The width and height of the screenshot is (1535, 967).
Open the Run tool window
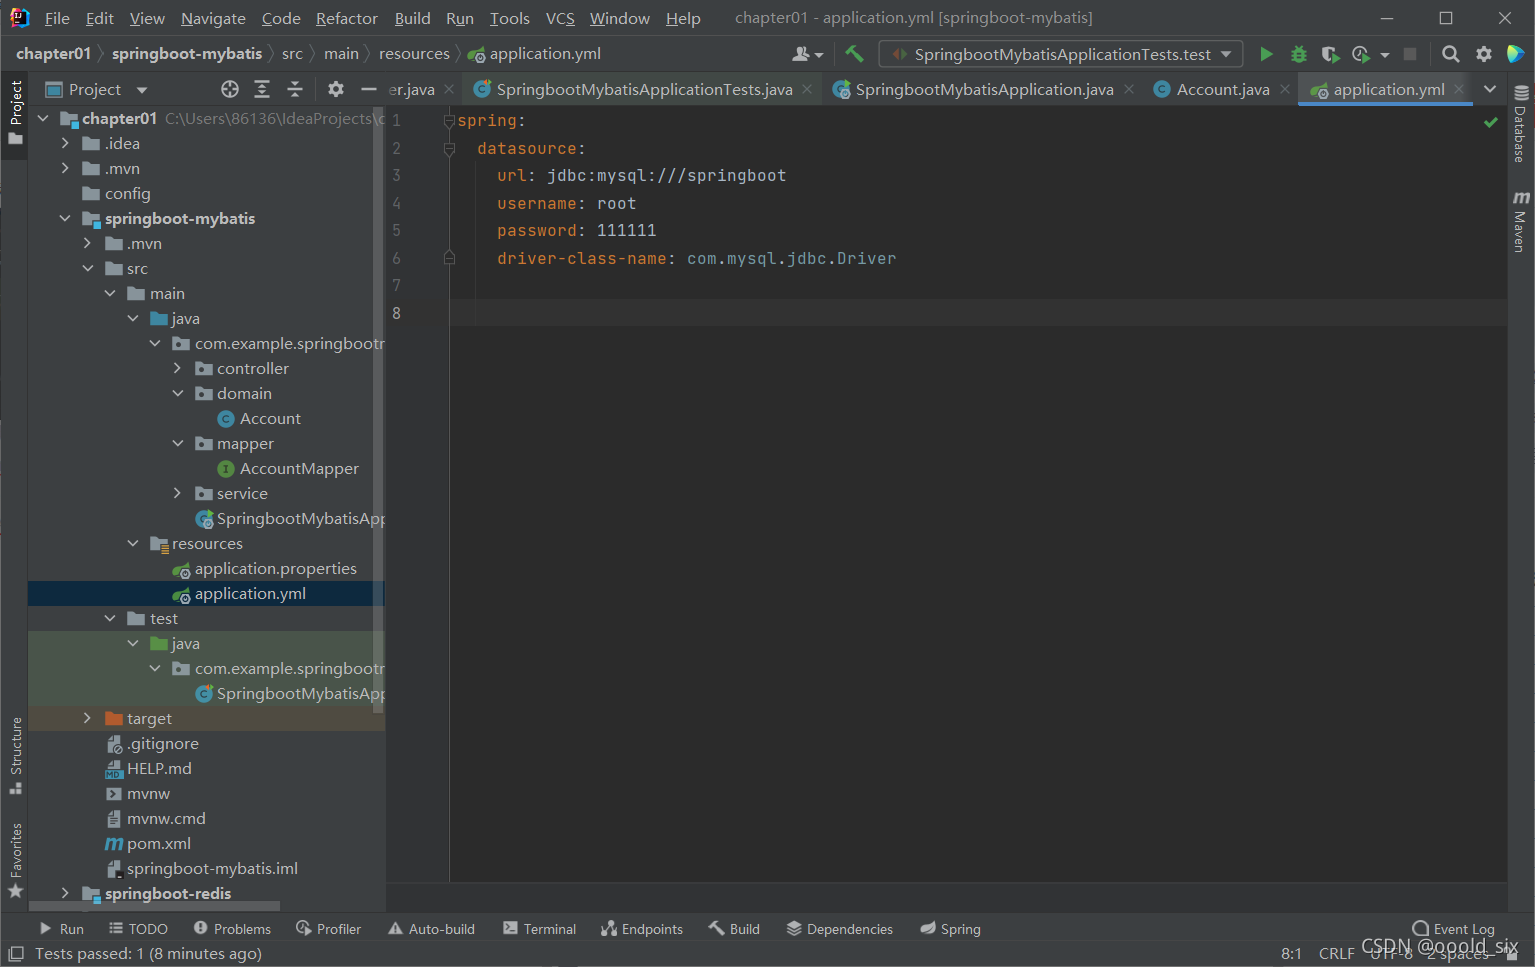61,929
